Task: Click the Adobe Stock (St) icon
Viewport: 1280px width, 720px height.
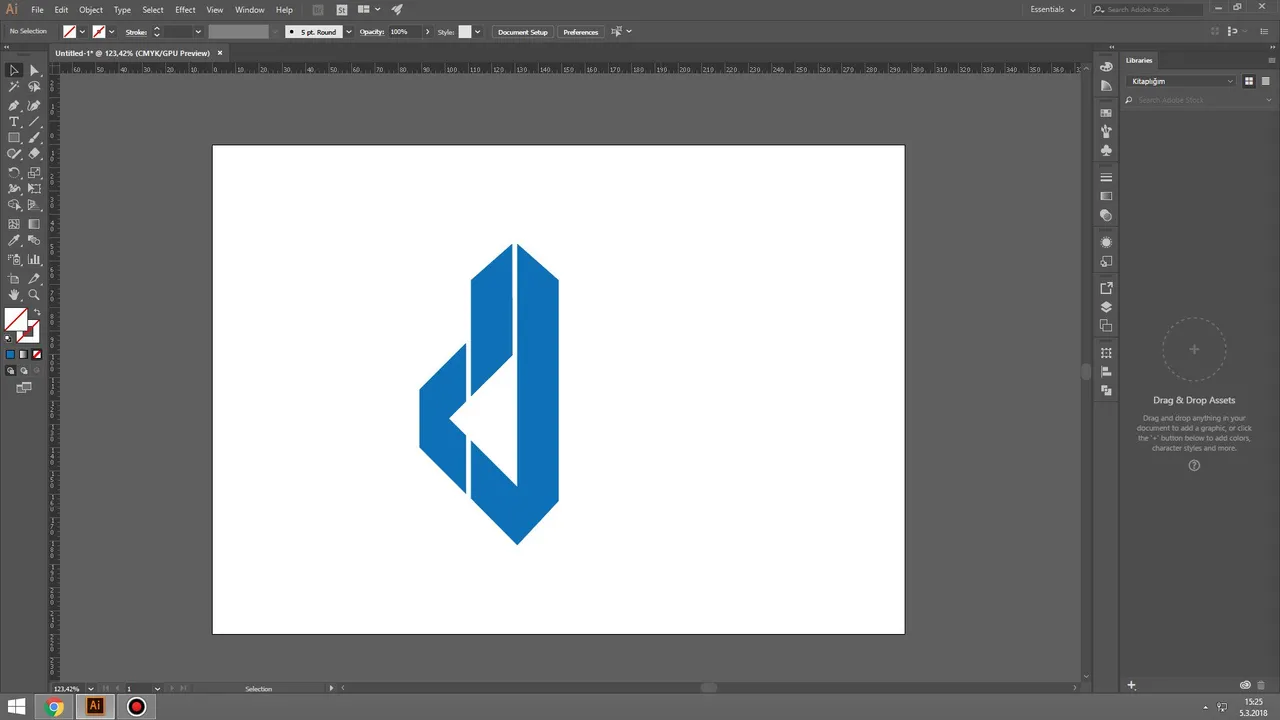Action: (x=342, y=10)
